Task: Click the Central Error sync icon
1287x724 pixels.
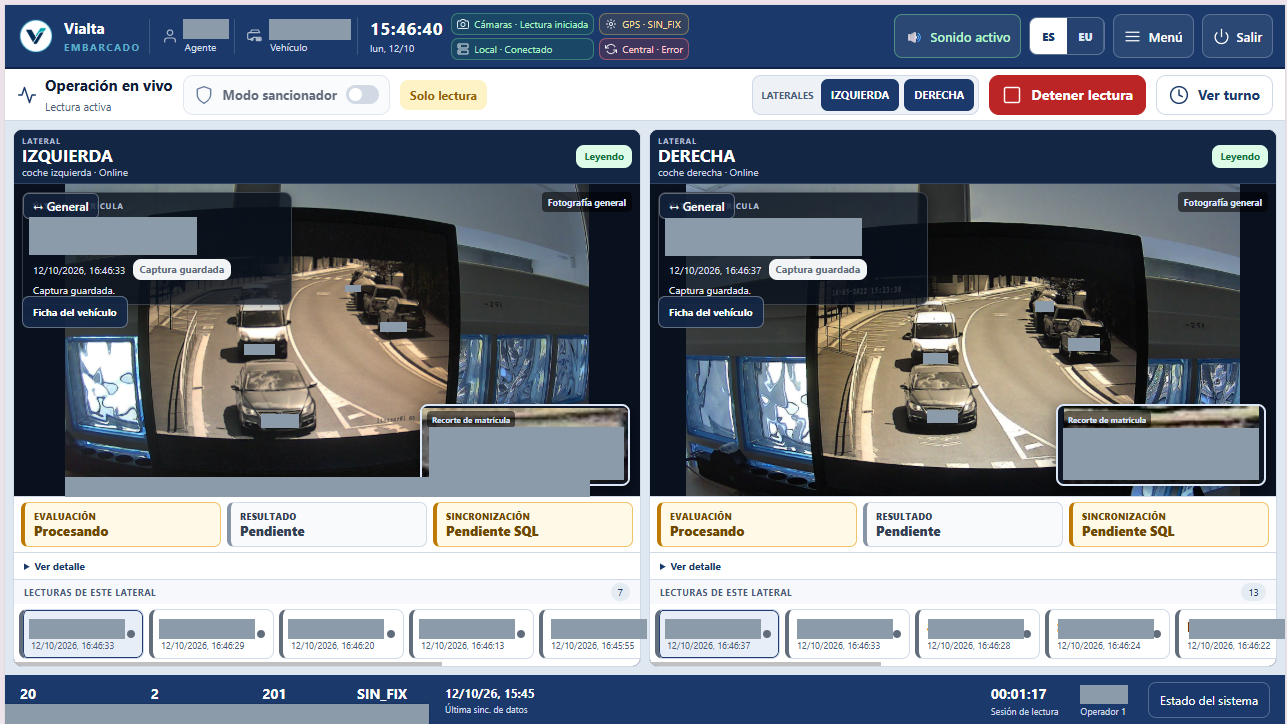Action: coord(611,49)
